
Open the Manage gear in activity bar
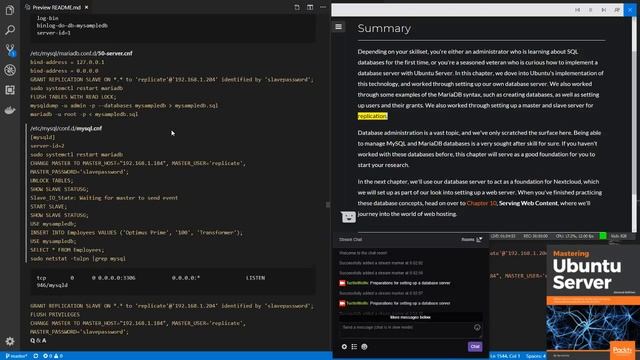pos(10,341)
